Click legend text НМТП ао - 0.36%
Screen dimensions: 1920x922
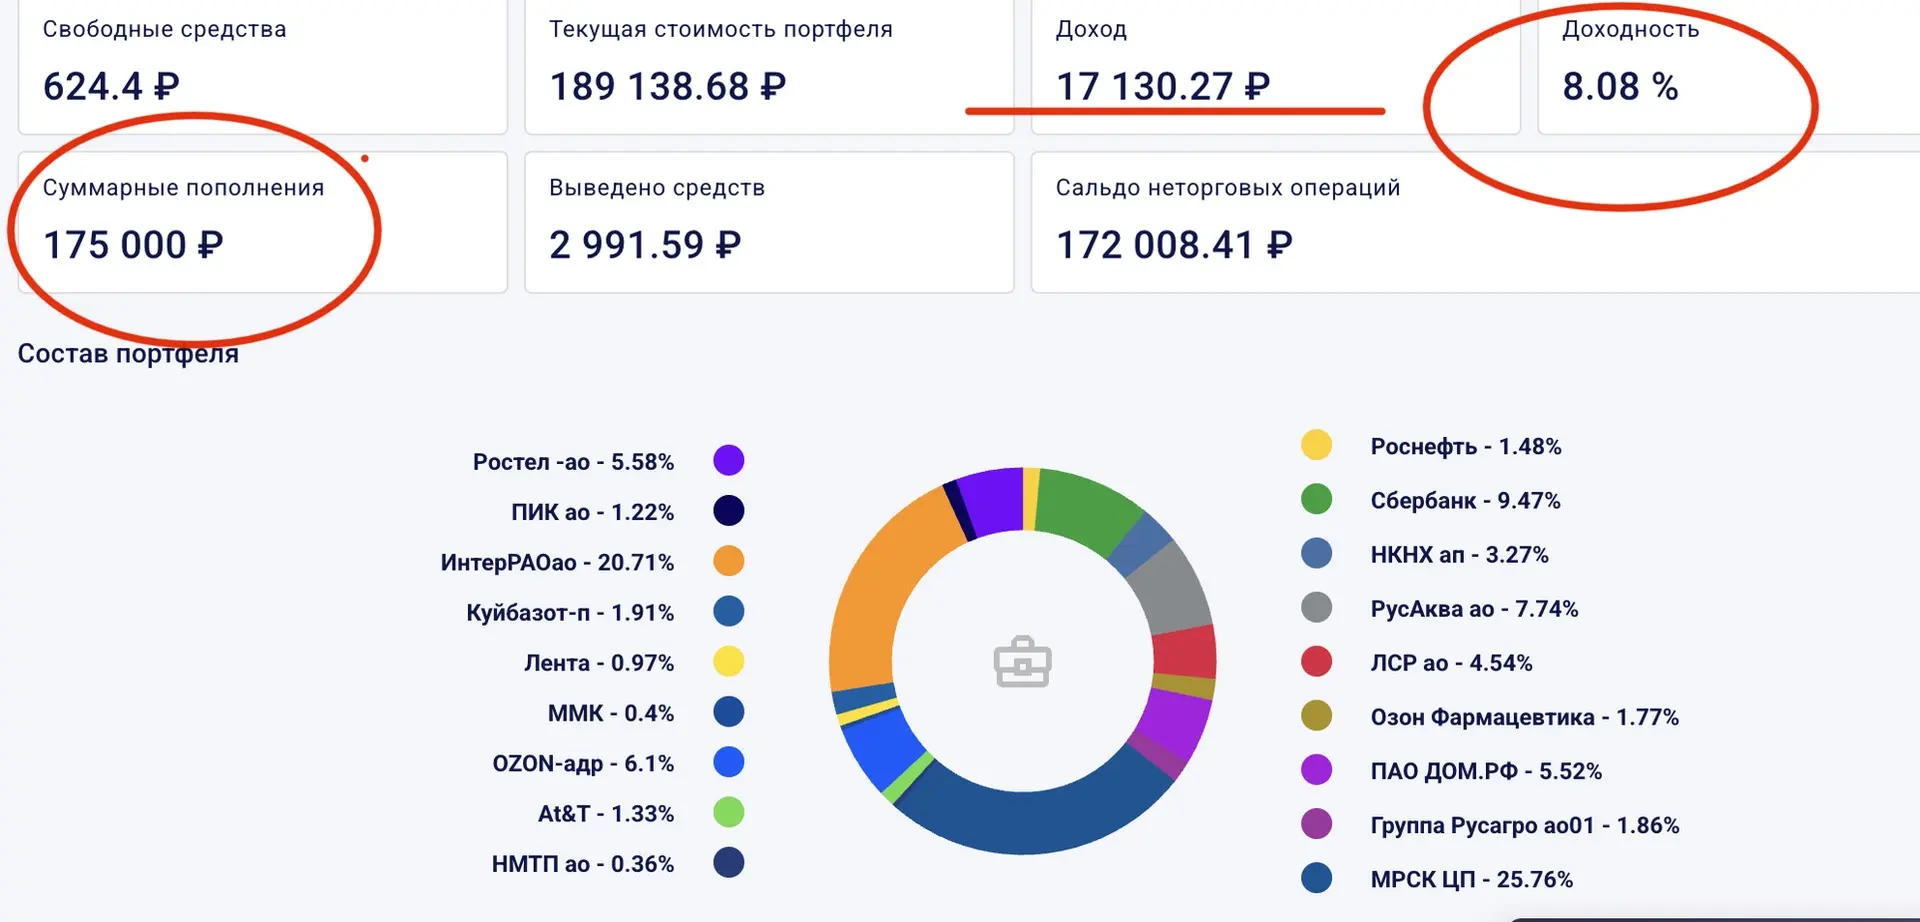[583, 864]
